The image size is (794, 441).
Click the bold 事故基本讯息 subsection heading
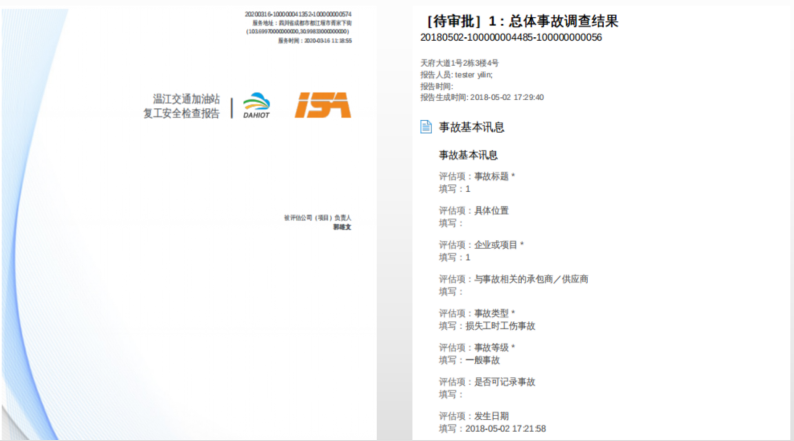(468, 155)
